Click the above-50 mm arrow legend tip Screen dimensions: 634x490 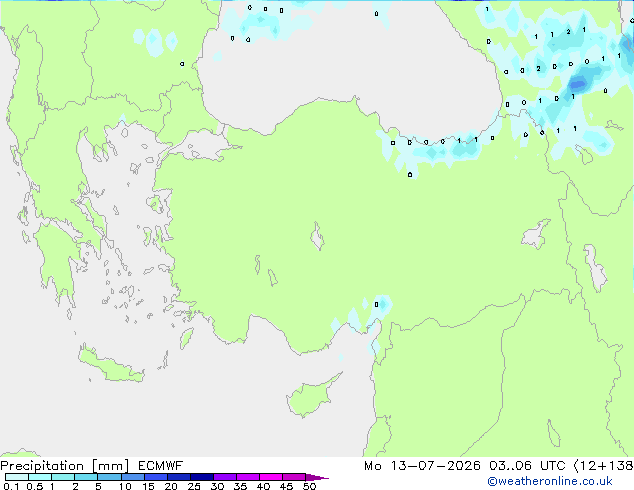click(317, 477)
